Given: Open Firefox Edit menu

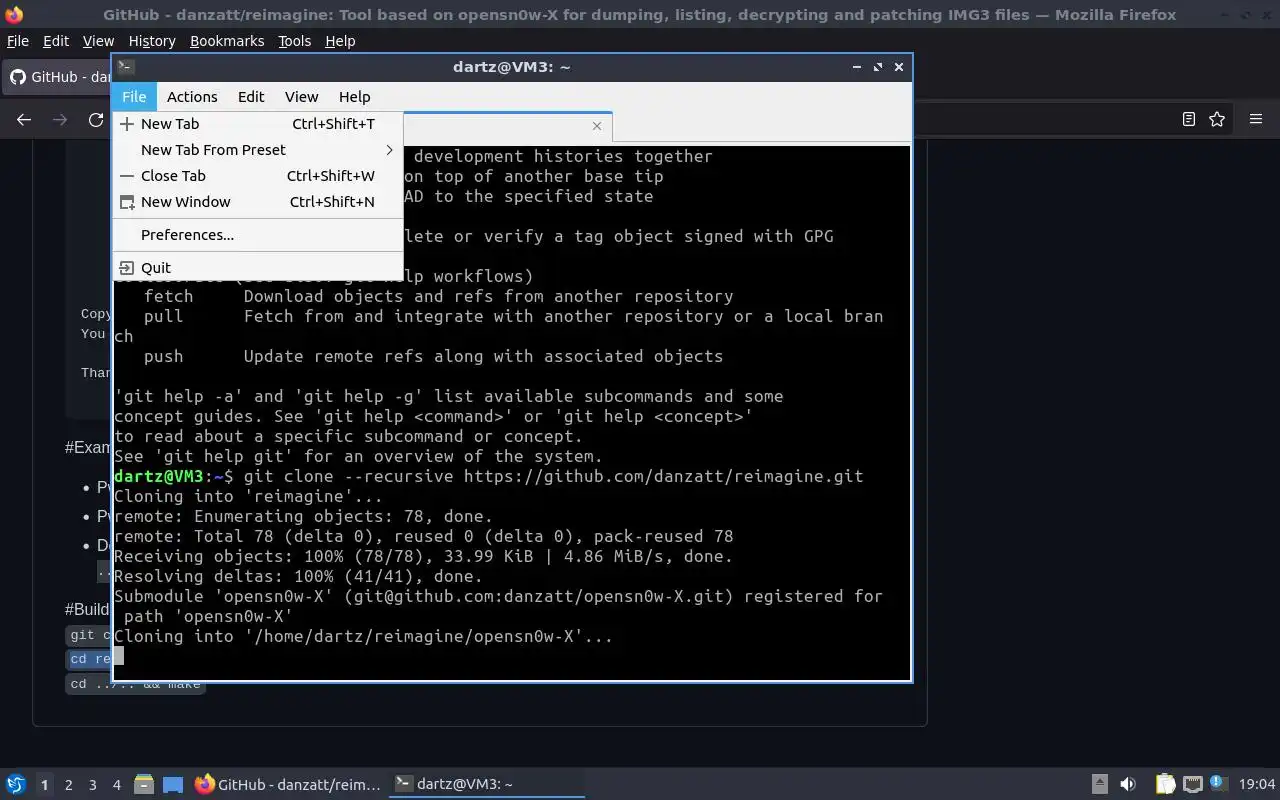Looking at the screenshot, I should pyautogui.click(x=56, y=41).
